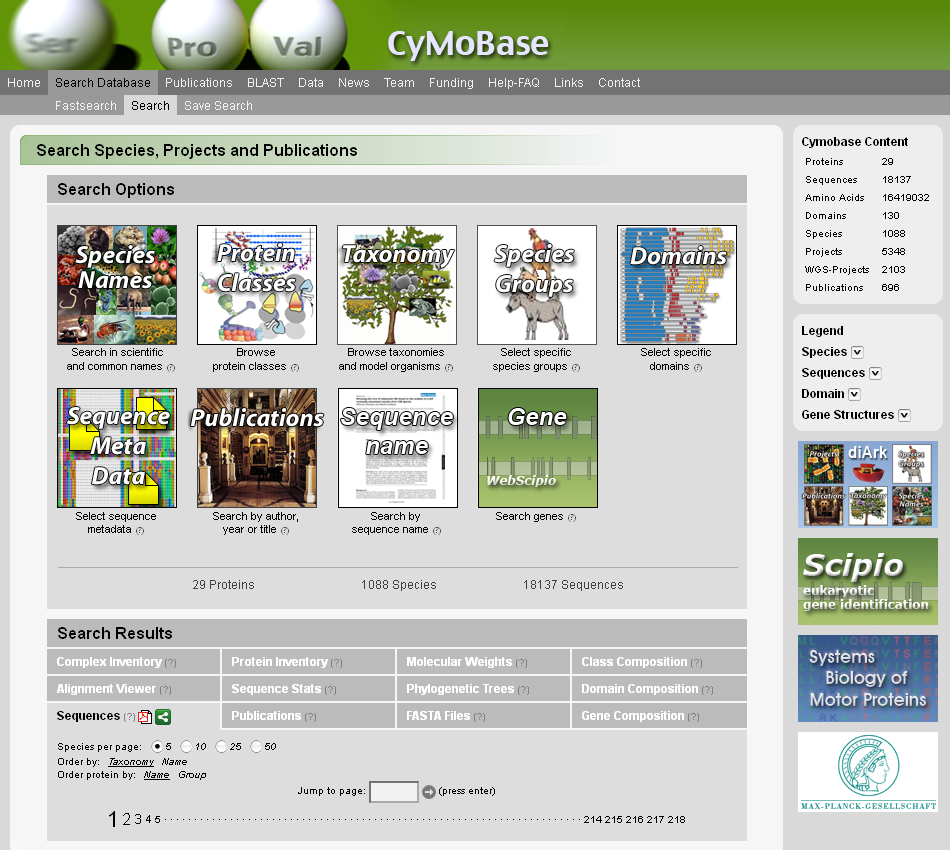The image size is (950, 850).
Task: Expand the Domain legend
Action: (854, 394)
